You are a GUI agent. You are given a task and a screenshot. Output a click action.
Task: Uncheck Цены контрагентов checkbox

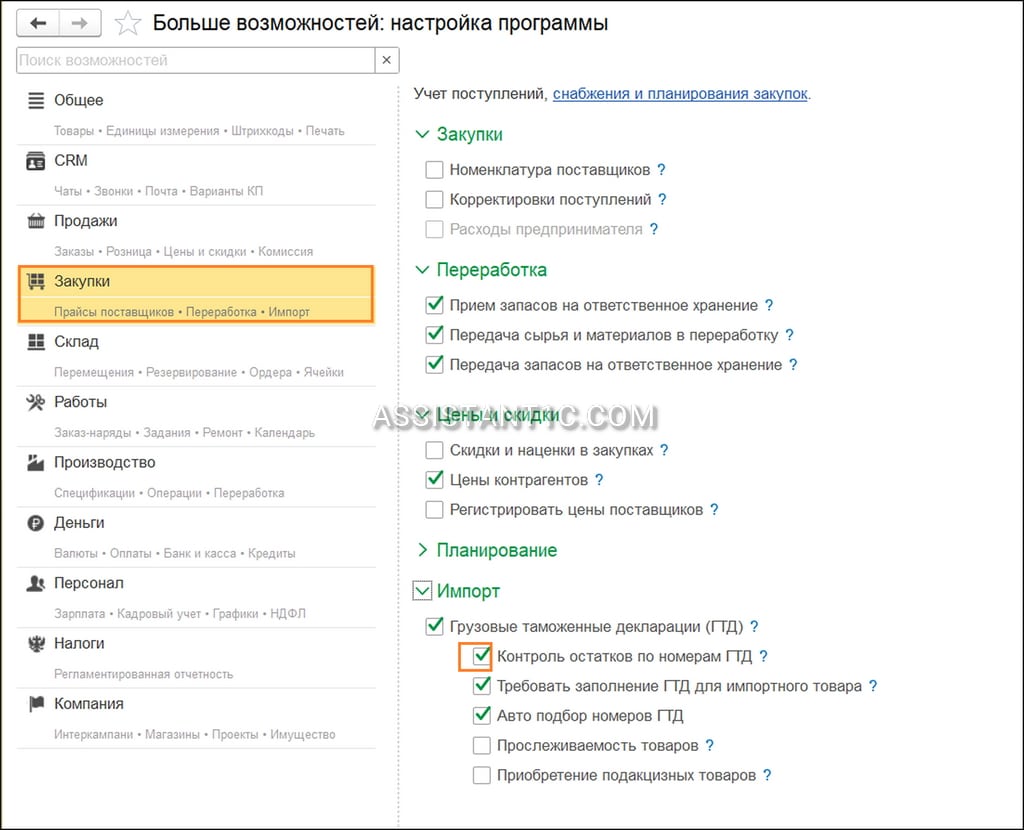(434, 480)
